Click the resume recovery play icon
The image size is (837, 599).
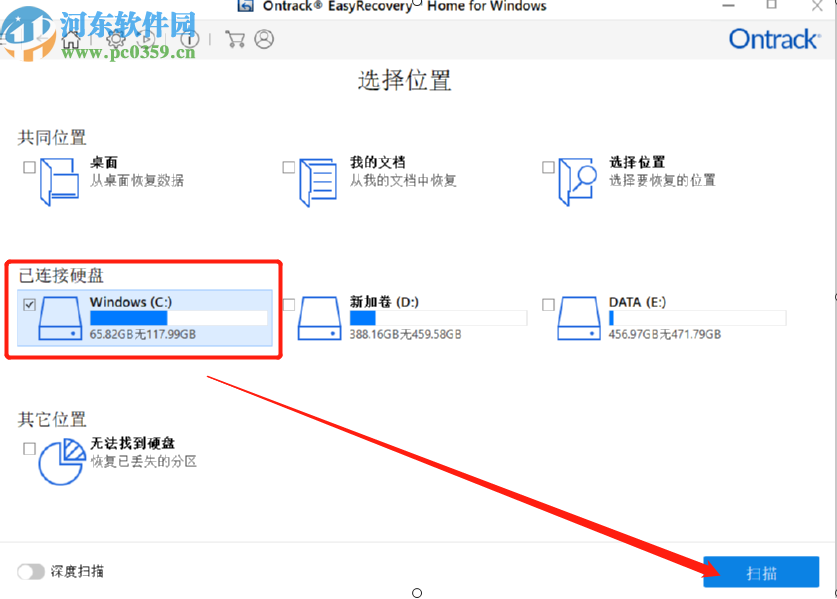[x=146, y=40]
